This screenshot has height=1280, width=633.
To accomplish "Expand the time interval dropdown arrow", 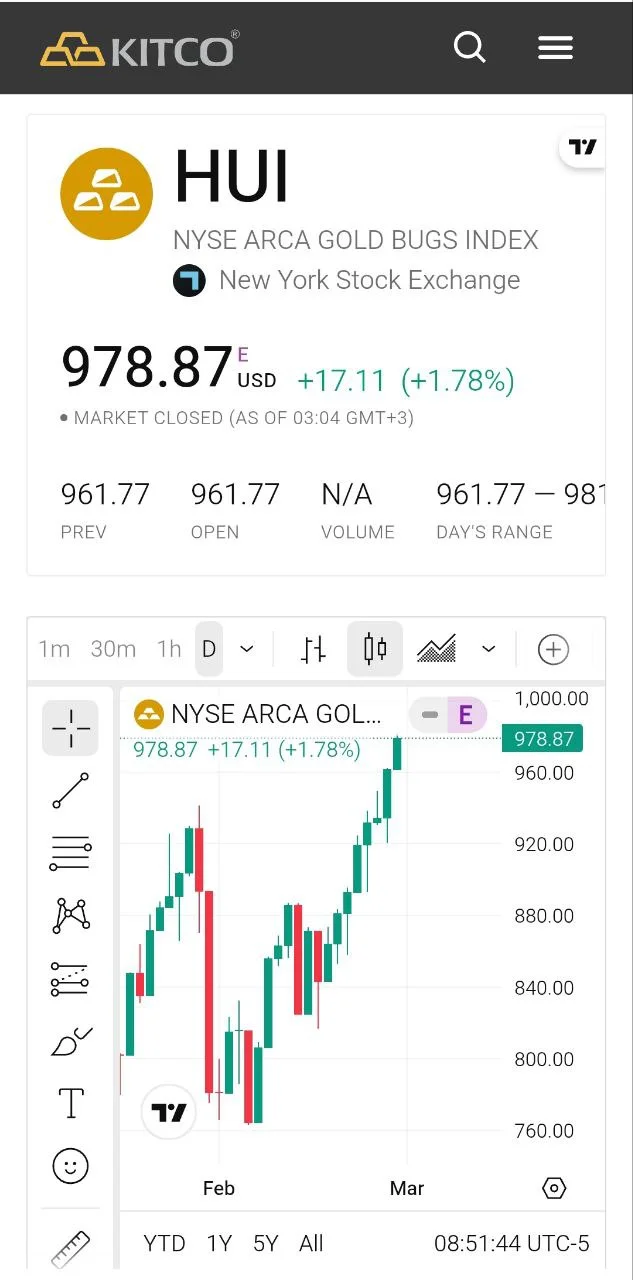I will (x=247, y=649).
